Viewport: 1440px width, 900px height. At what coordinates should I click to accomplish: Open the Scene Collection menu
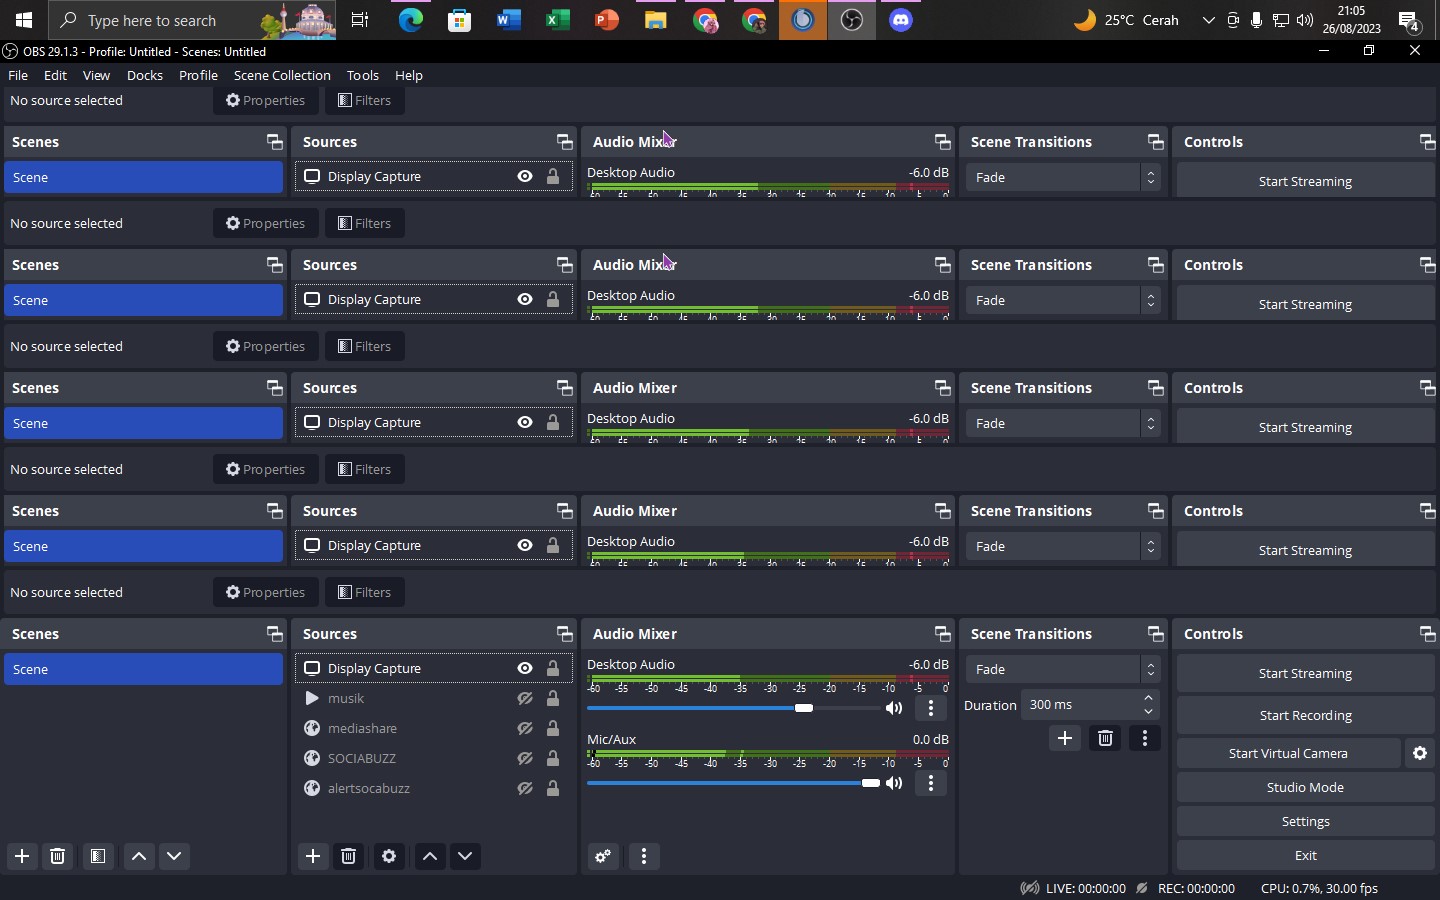click(282, 75)
